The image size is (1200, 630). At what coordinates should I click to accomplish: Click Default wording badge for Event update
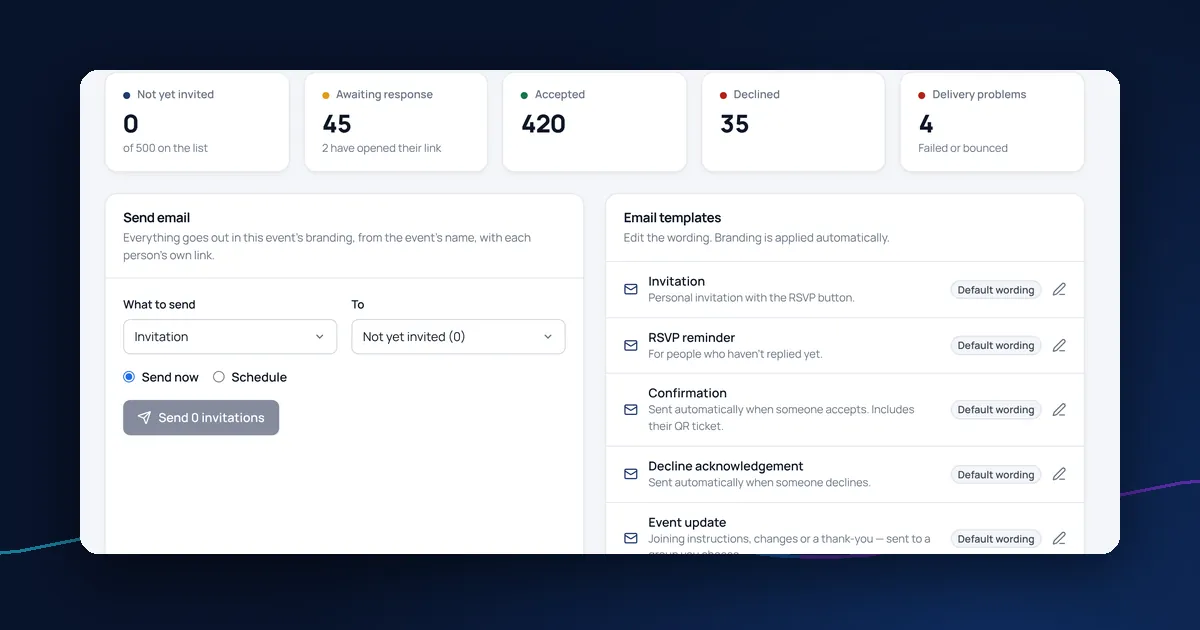tap(996, 539)
